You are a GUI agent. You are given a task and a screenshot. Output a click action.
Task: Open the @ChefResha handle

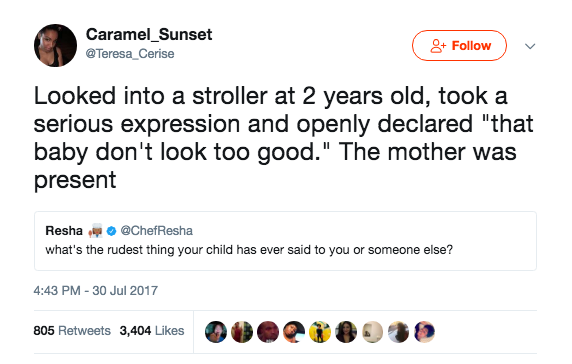click(156, 231)
